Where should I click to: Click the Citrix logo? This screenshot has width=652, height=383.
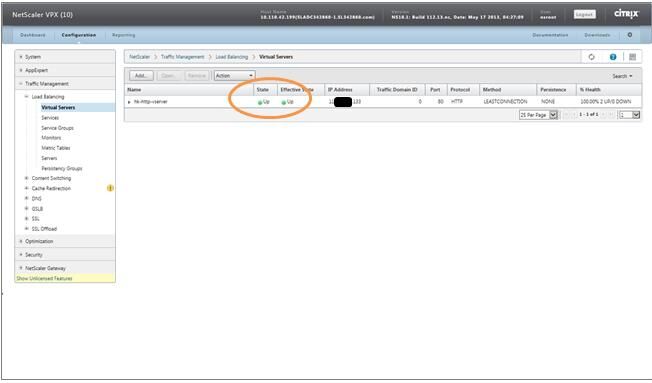coord(626,14)
